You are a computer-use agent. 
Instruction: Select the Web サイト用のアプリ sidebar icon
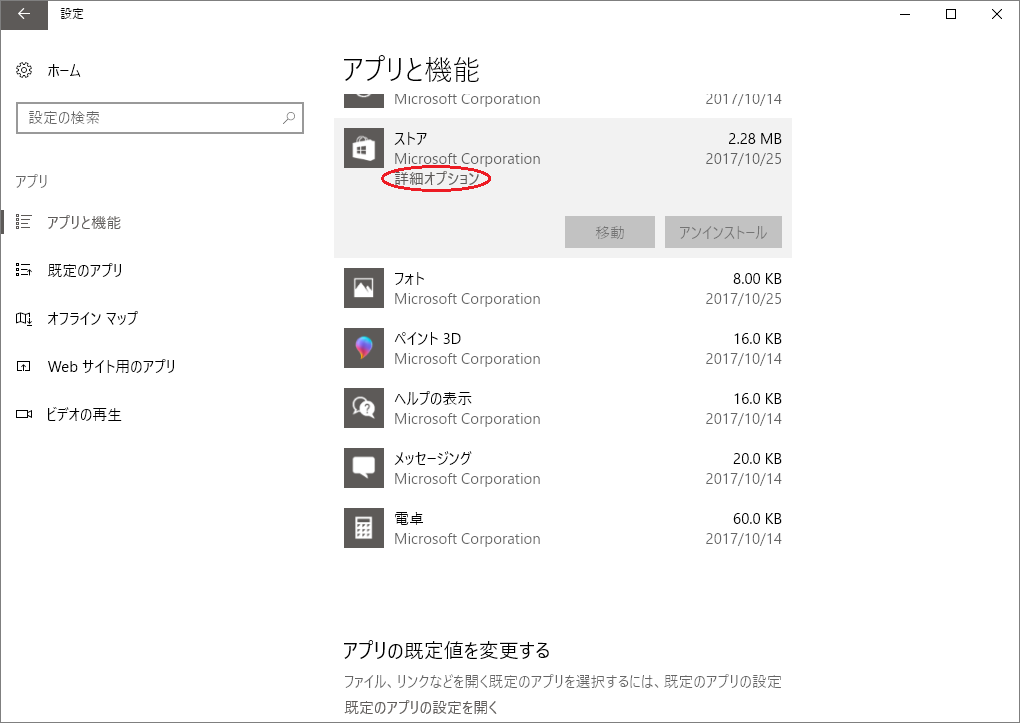click(x=23, y=366)
